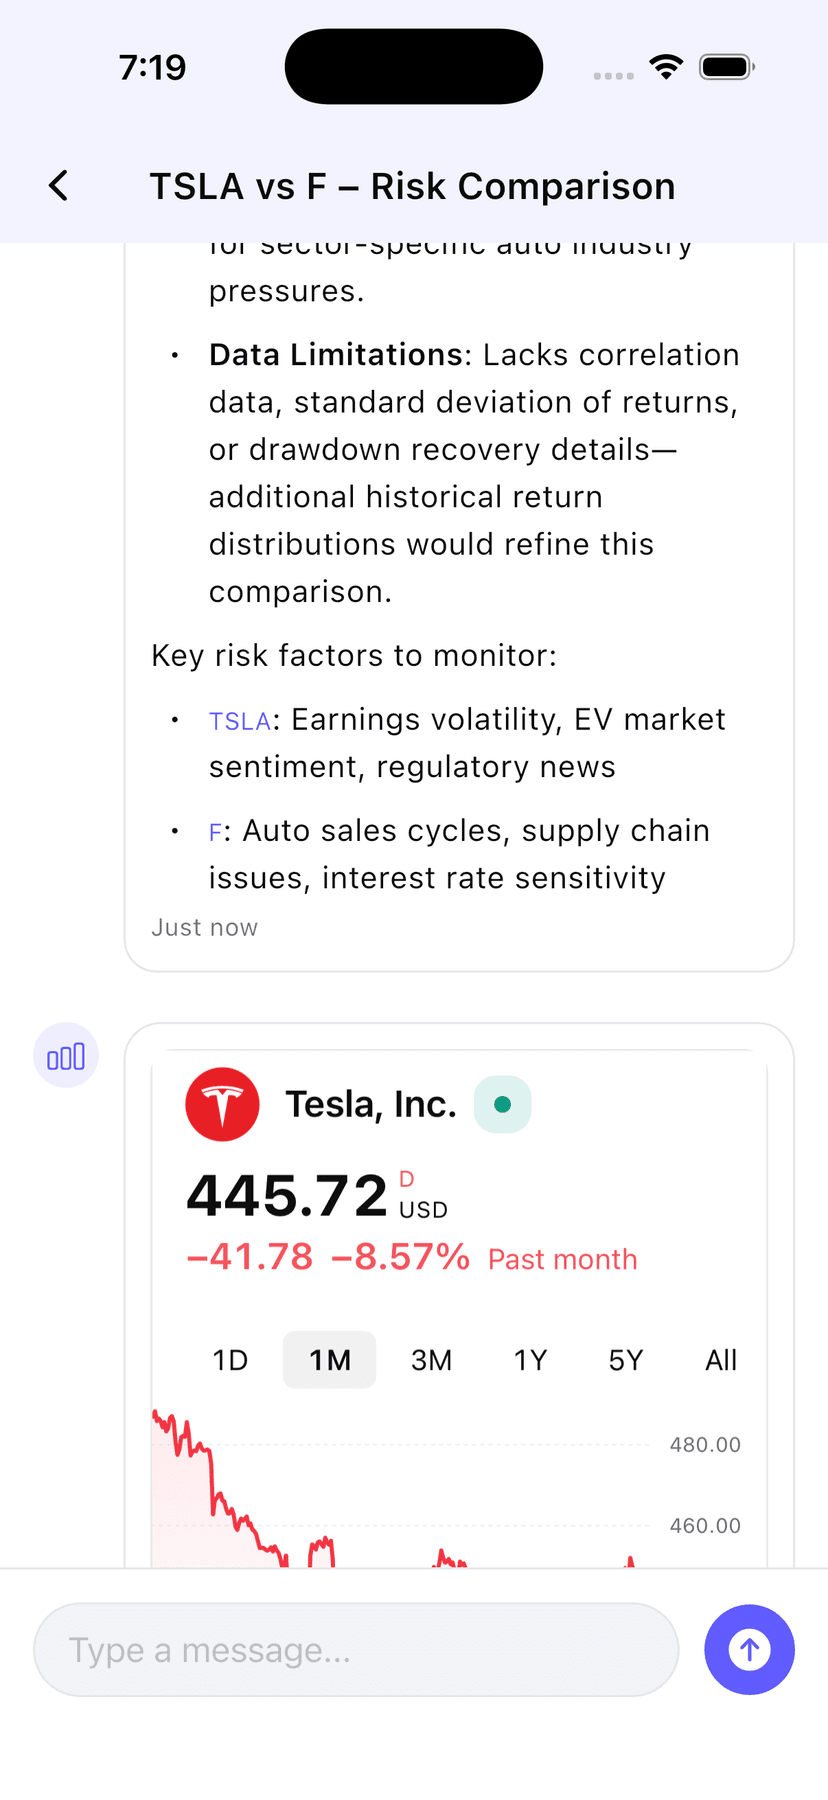Tap the back chevron in the header
The image size is (828, 1800).
tap(57, 186)
